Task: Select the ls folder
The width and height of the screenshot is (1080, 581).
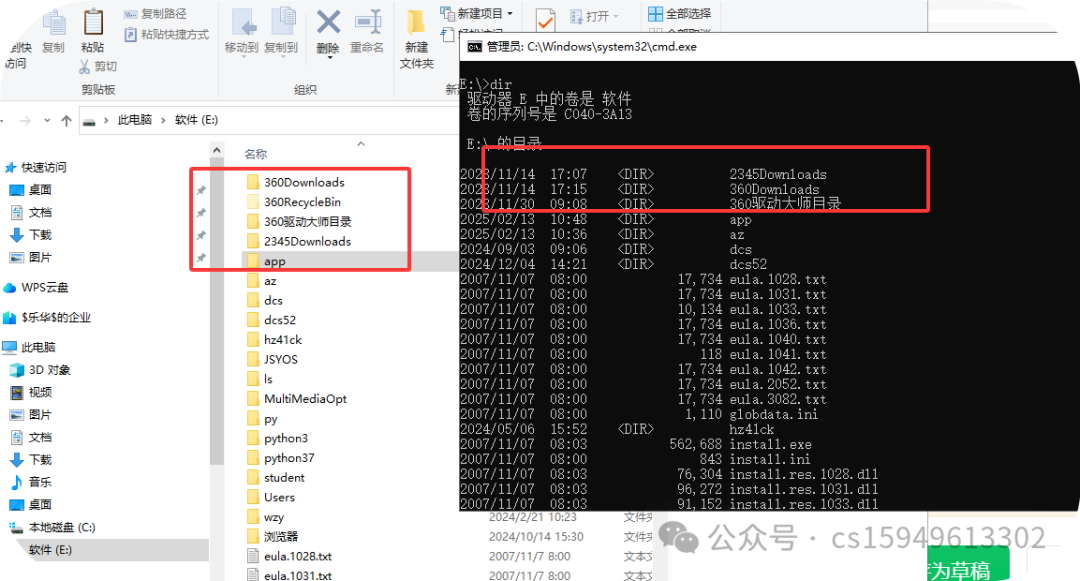Action: (268, 379)
